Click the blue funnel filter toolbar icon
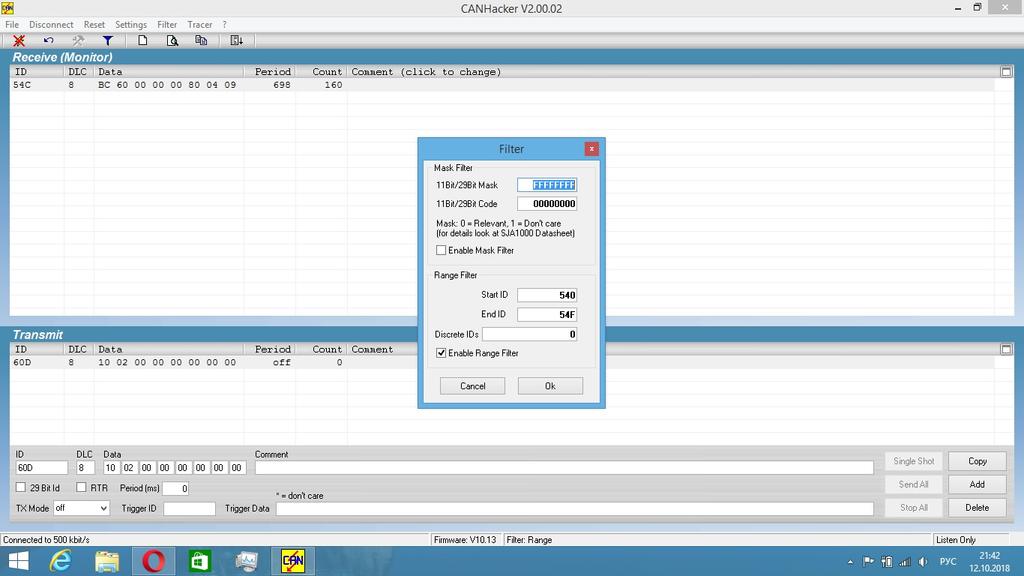 [107, 41]
